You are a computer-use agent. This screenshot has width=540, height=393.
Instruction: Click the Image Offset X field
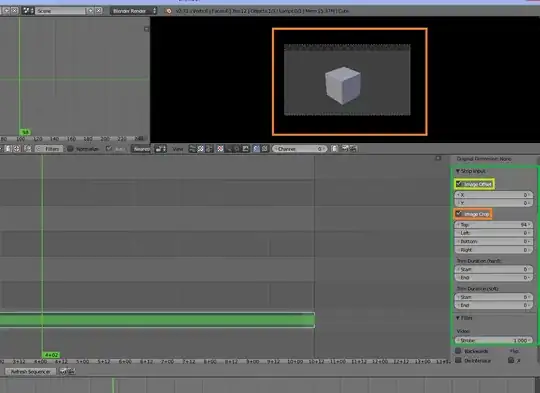(494, 195)
